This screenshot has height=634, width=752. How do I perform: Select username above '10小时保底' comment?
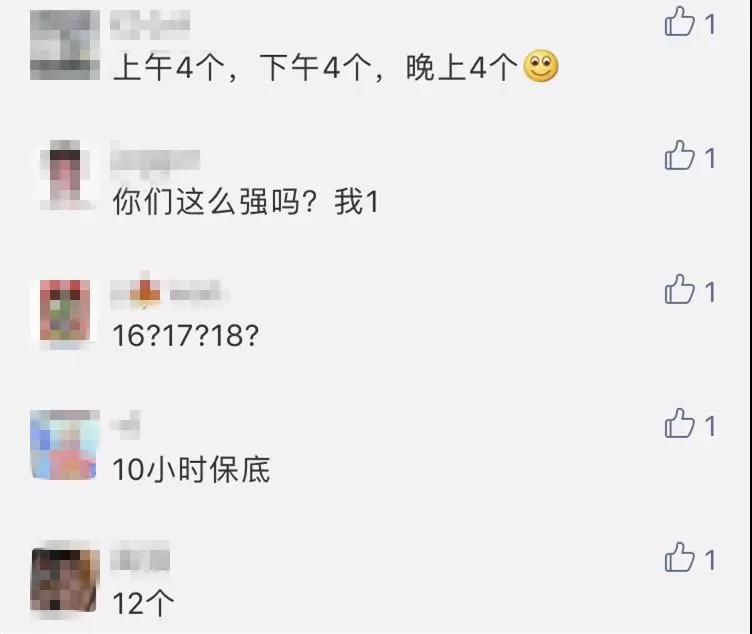click(126, 424)
